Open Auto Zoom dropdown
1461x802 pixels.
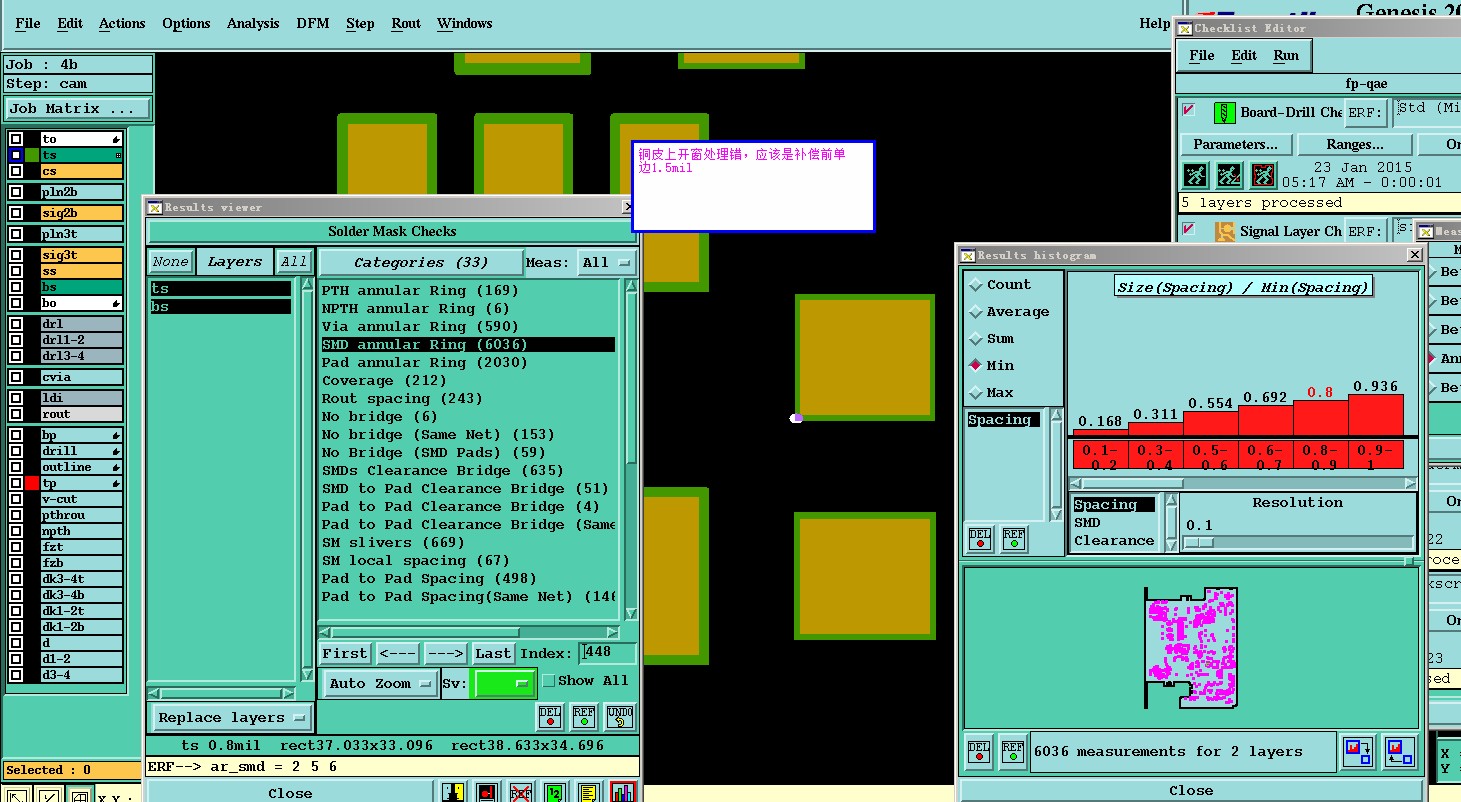[382, 684]
